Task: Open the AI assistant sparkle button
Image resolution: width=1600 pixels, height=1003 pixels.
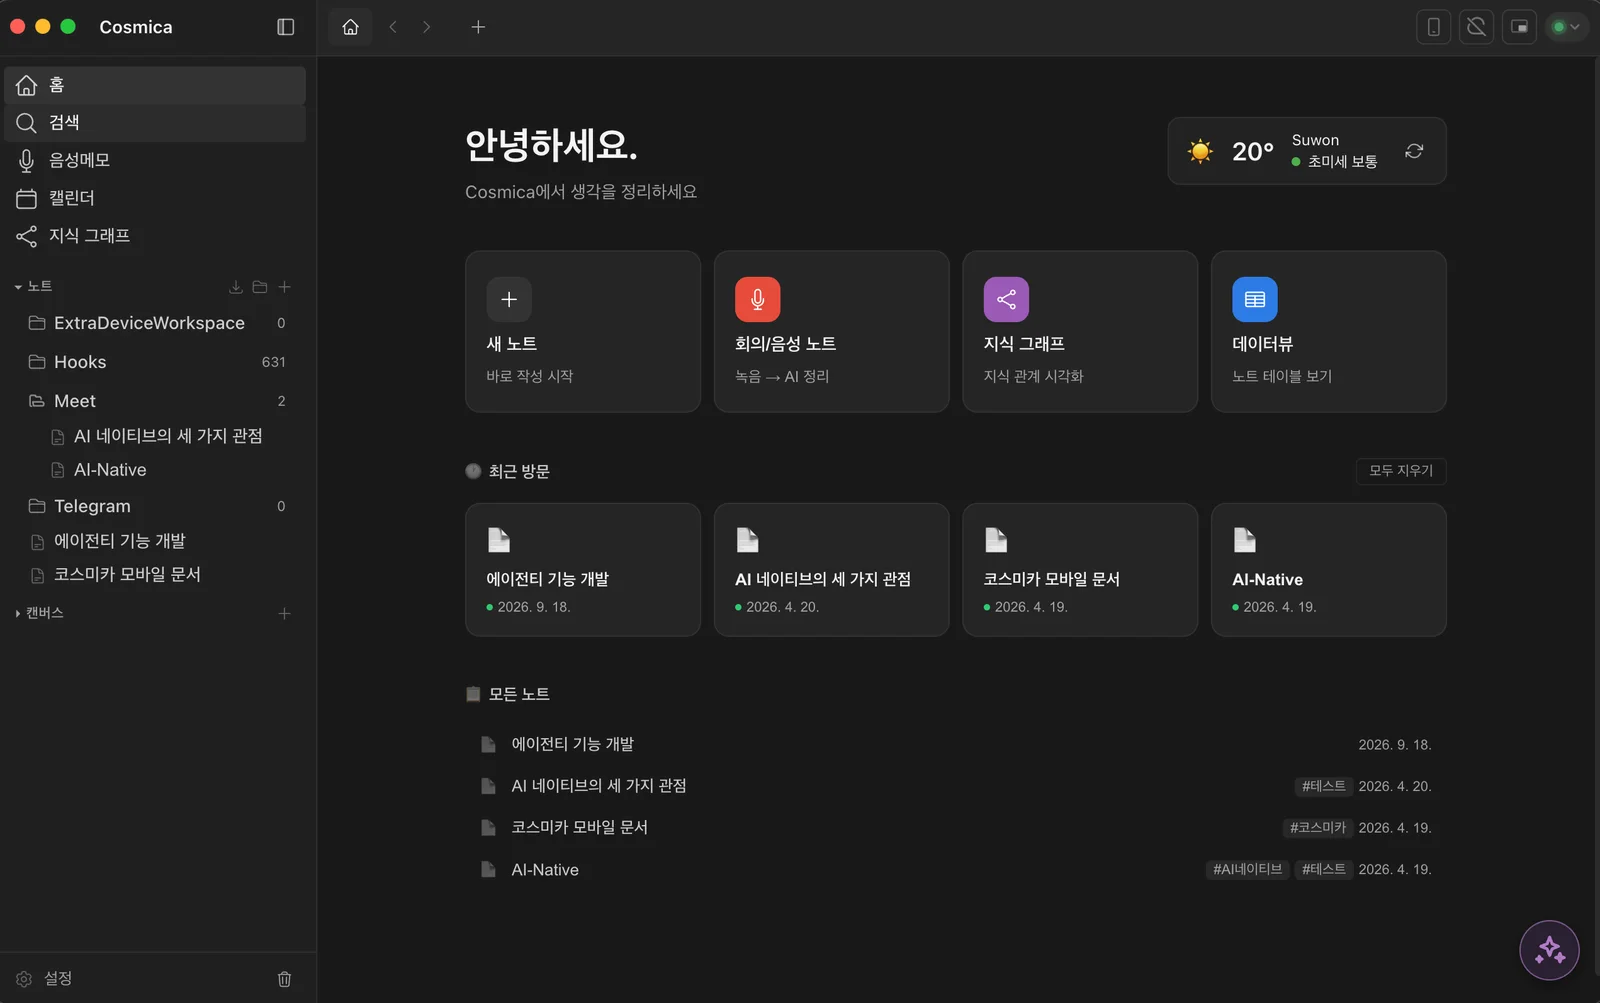Action: tap(1549, 949)
